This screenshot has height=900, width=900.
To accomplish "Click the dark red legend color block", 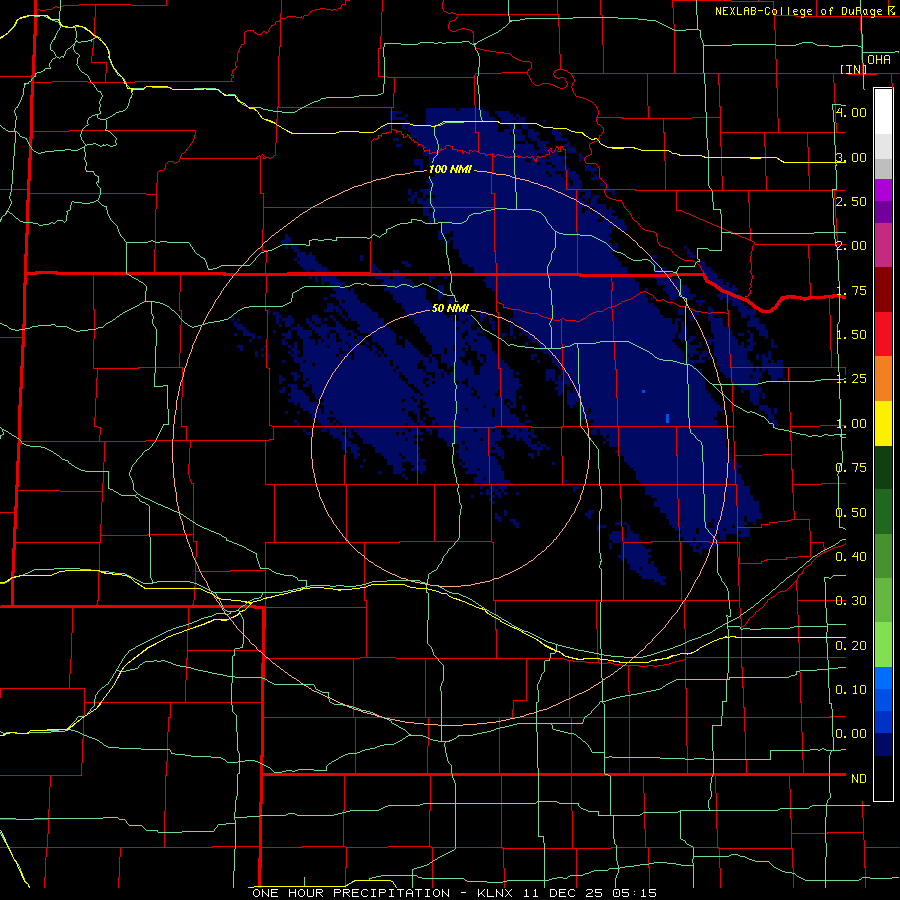I will [883, 290].
